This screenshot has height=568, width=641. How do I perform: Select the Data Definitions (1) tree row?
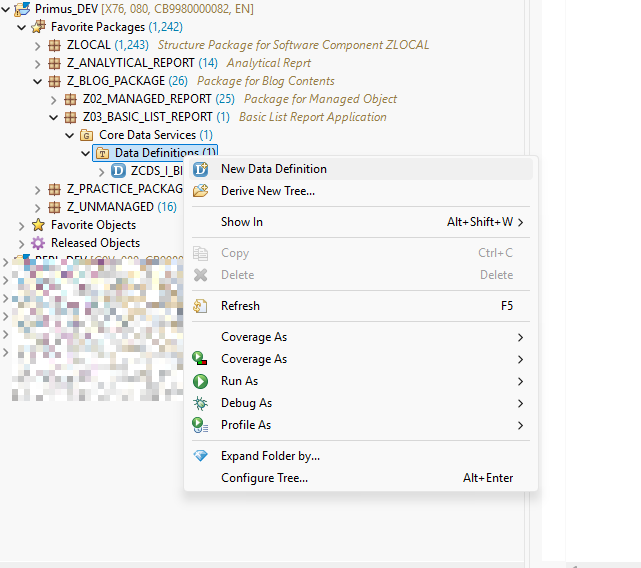click(x=155, y=153)
